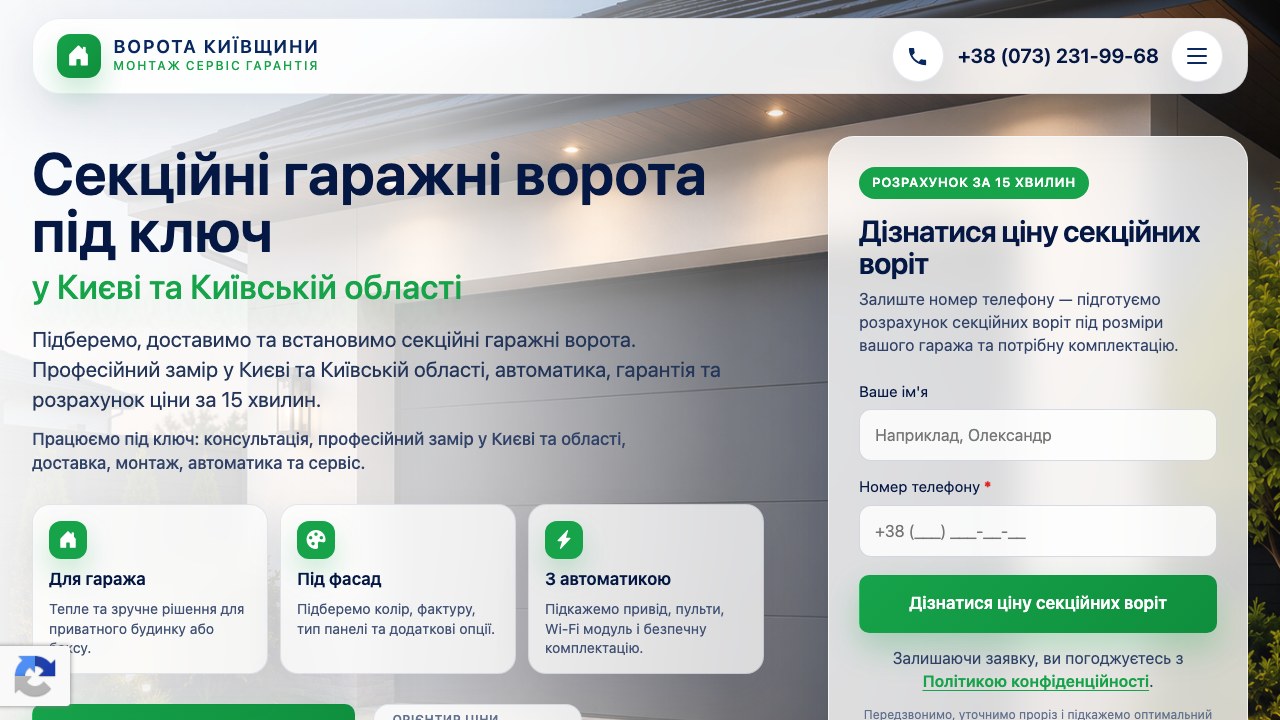1280x720 pixels.
Task: Click paragraph starting 'Підберемо, доставимо та встановимо'
Action: [x=376, y=370]
